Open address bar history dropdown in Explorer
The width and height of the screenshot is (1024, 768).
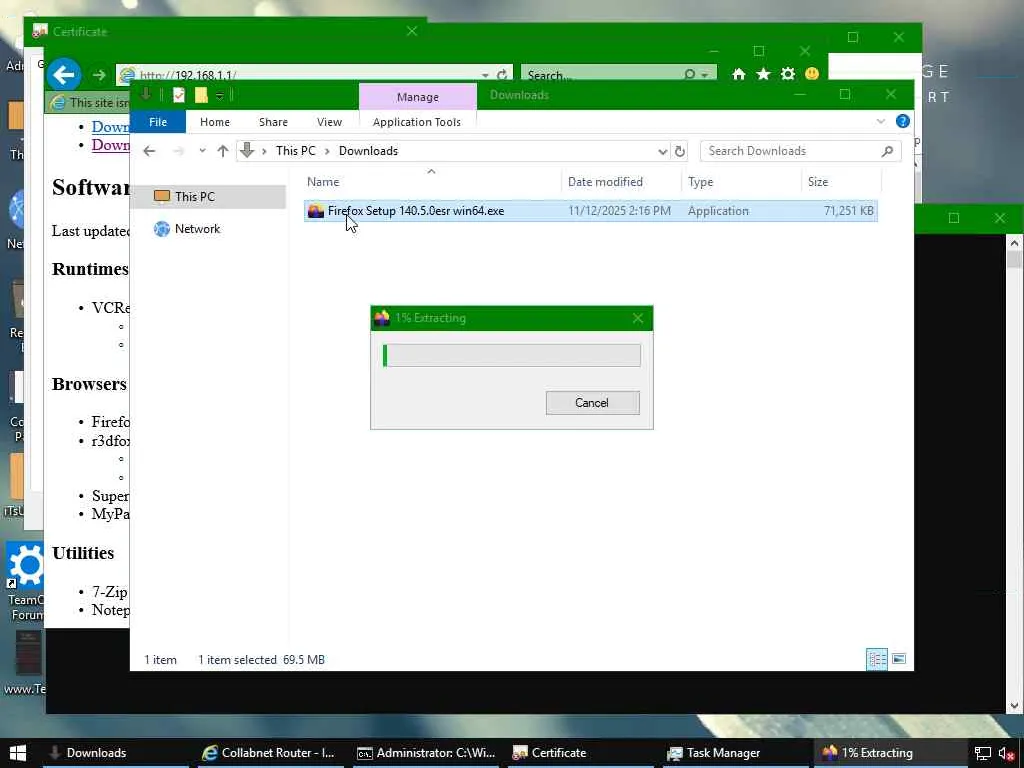coord(662,152)
